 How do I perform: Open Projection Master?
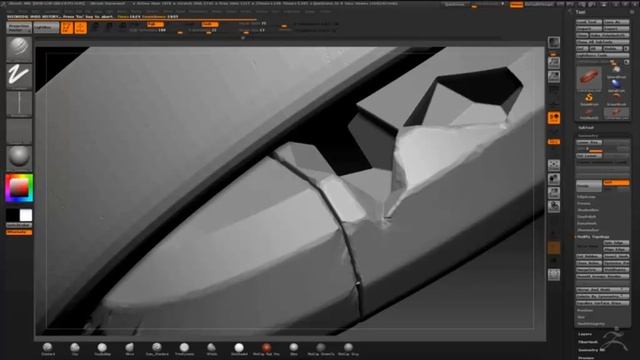tap(19, 27)
